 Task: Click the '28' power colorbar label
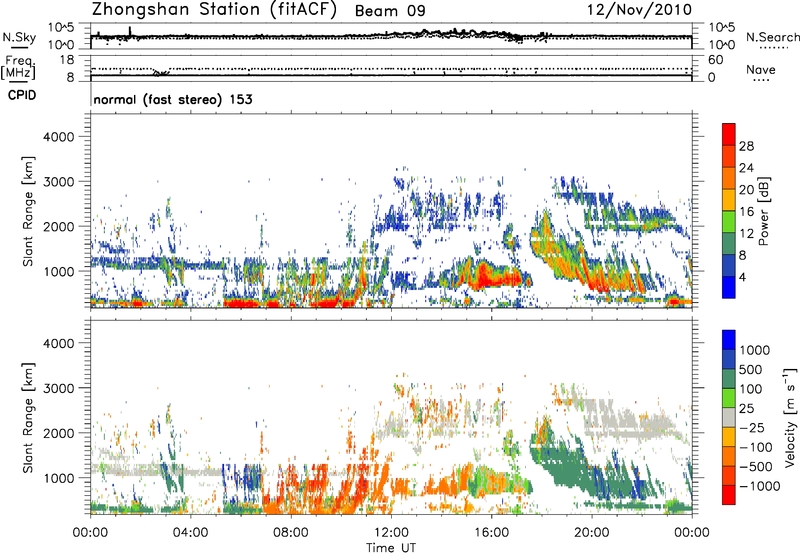click(x=746, y=146)
